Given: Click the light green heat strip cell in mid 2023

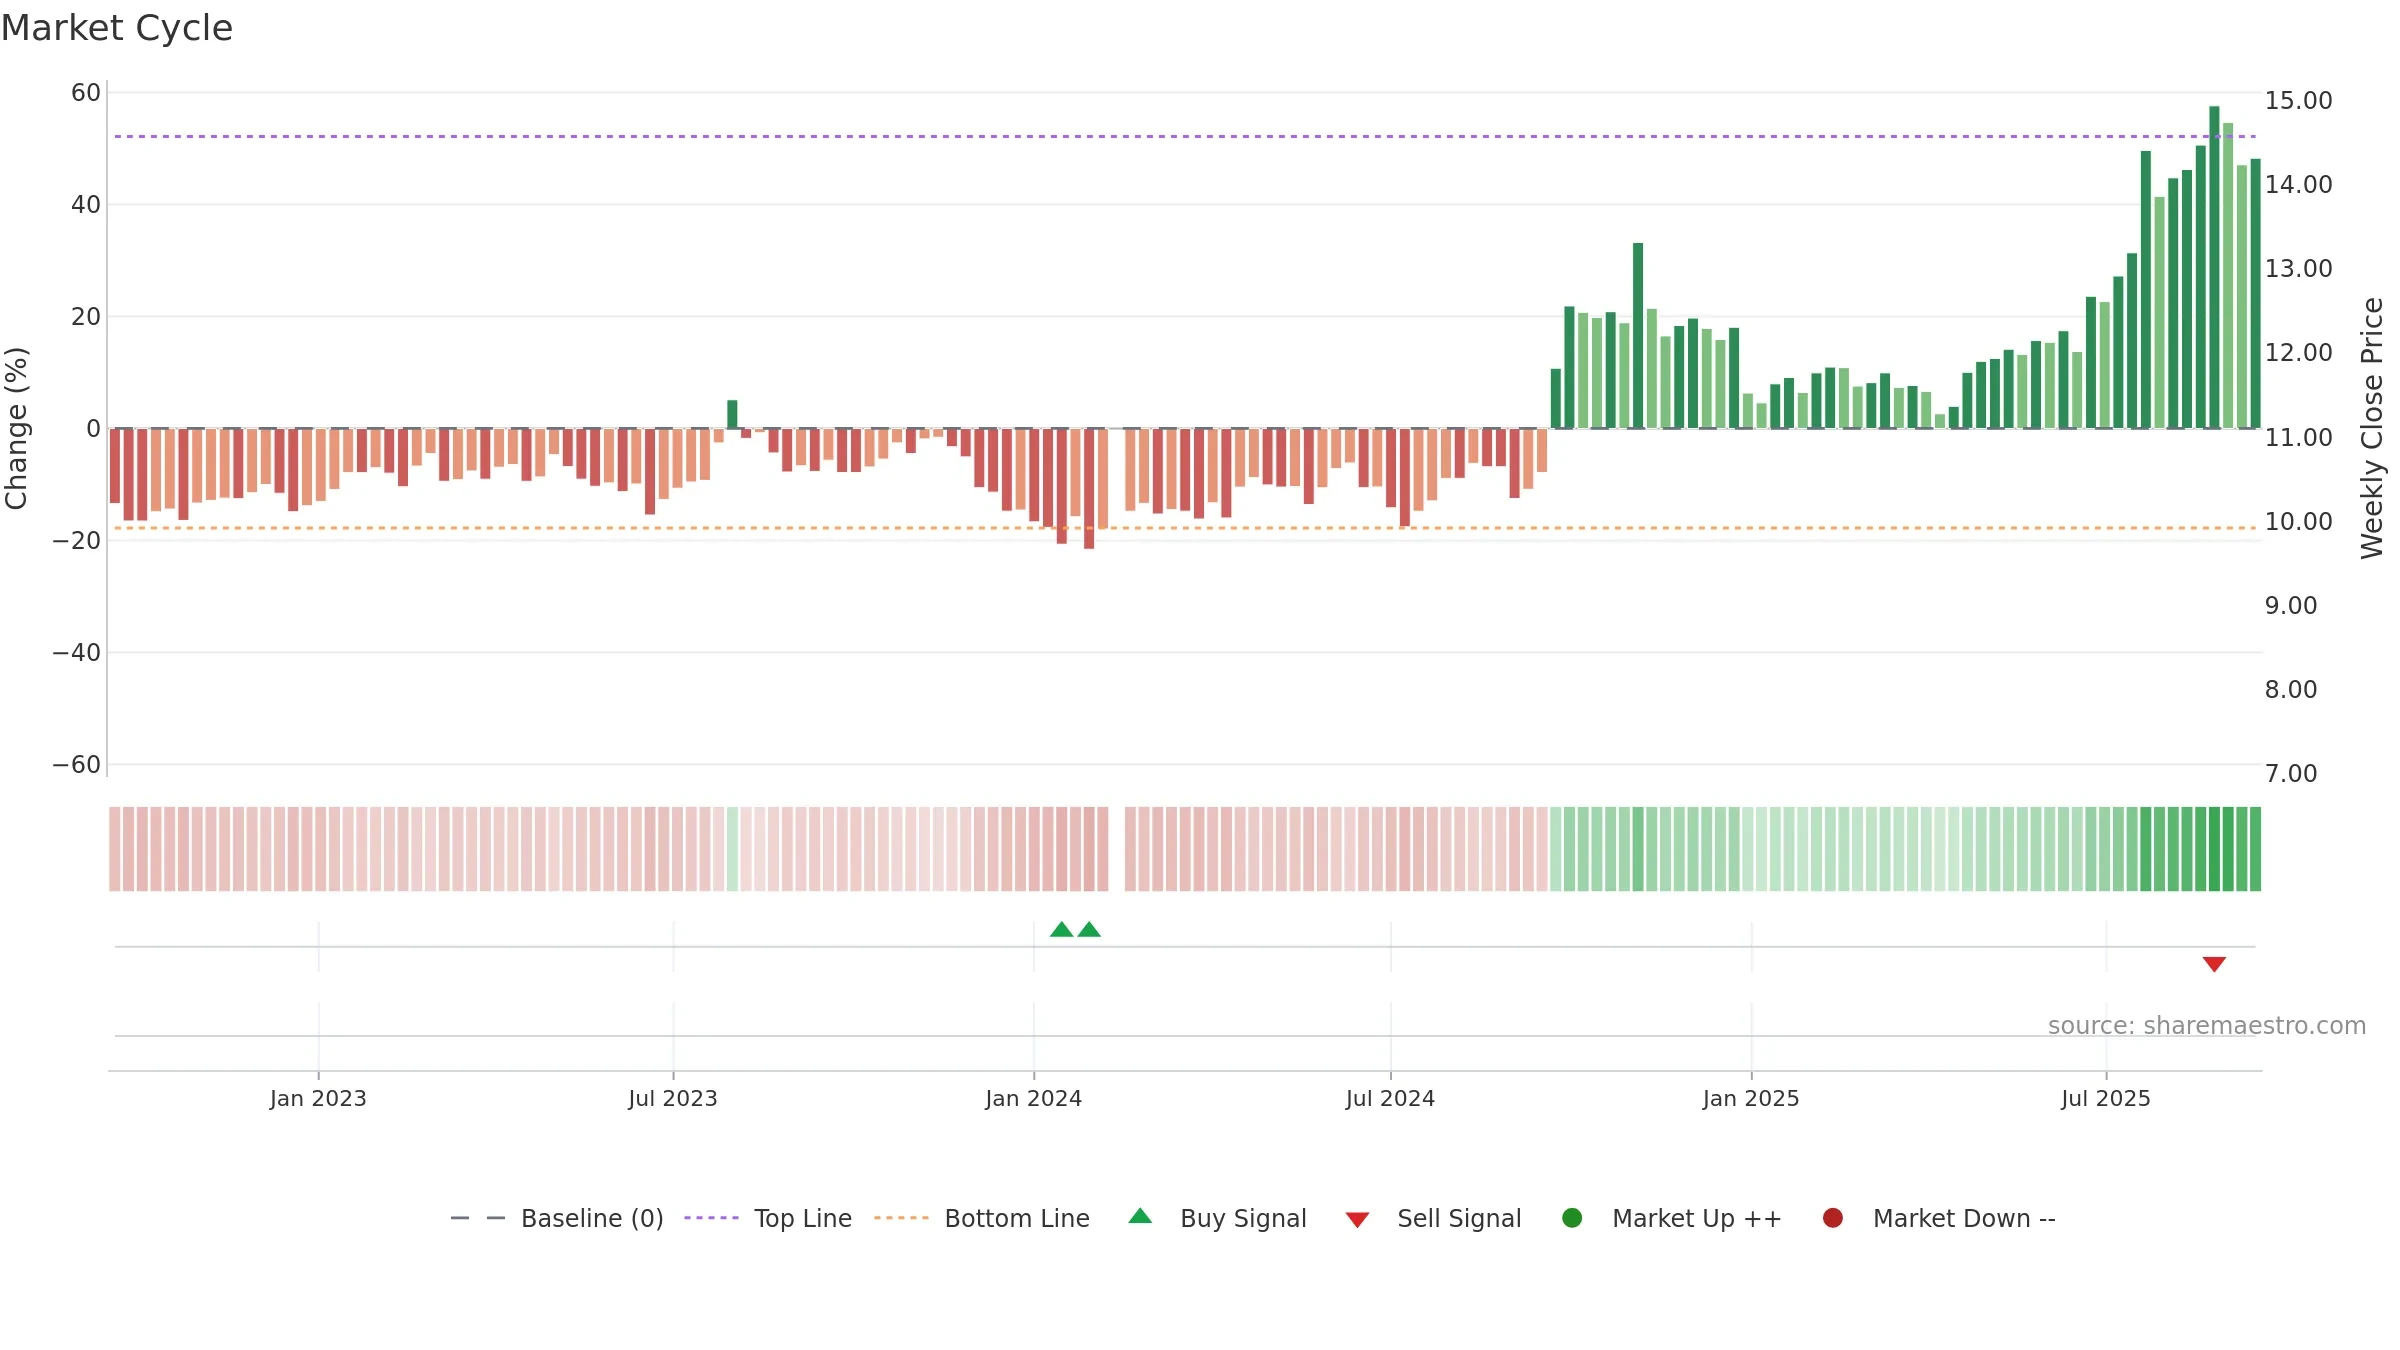Looking at the screenshot, I should (732, 849).
